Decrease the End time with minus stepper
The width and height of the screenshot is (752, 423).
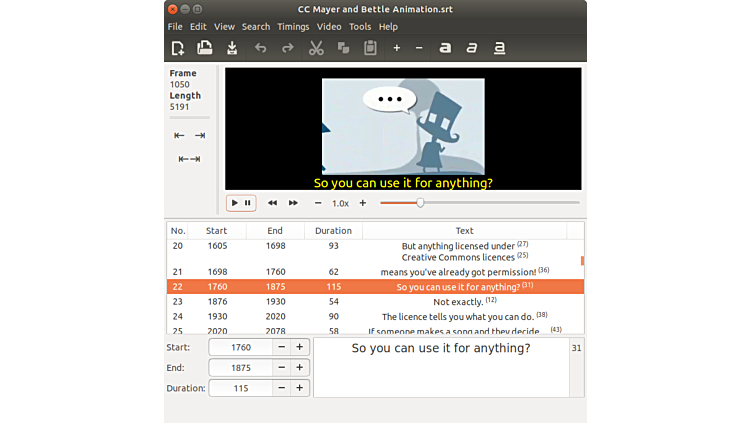tap(281, 367)
